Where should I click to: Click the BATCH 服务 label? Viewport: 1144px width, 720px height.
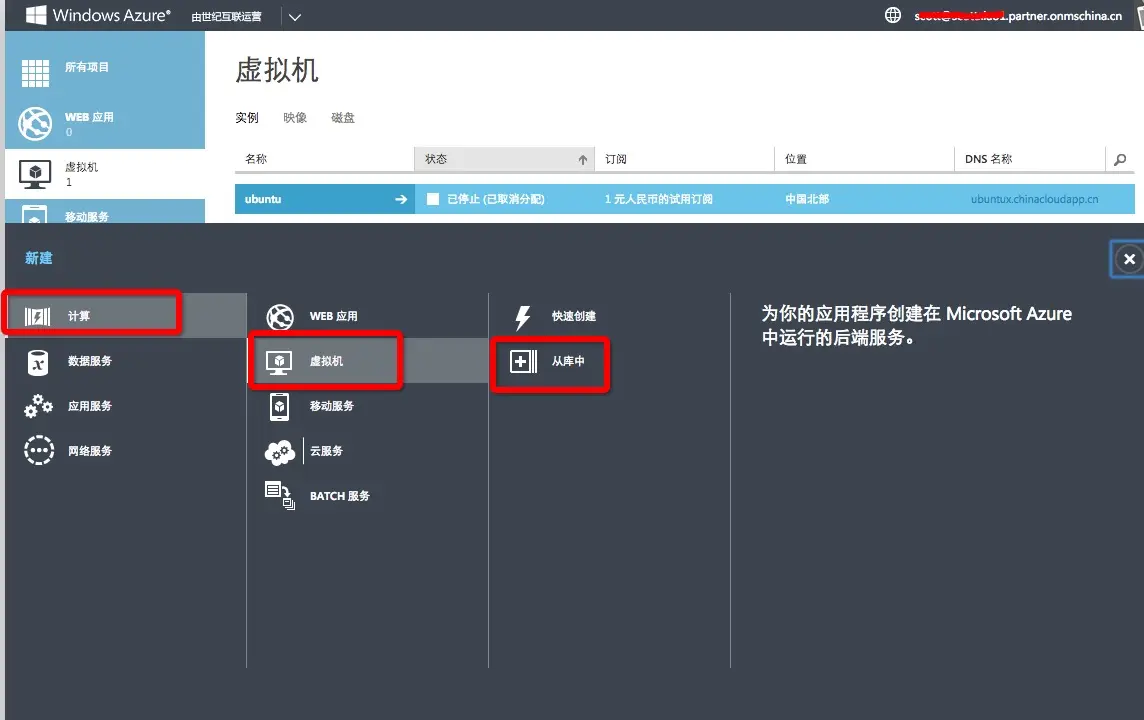click(x=339, y=496)
